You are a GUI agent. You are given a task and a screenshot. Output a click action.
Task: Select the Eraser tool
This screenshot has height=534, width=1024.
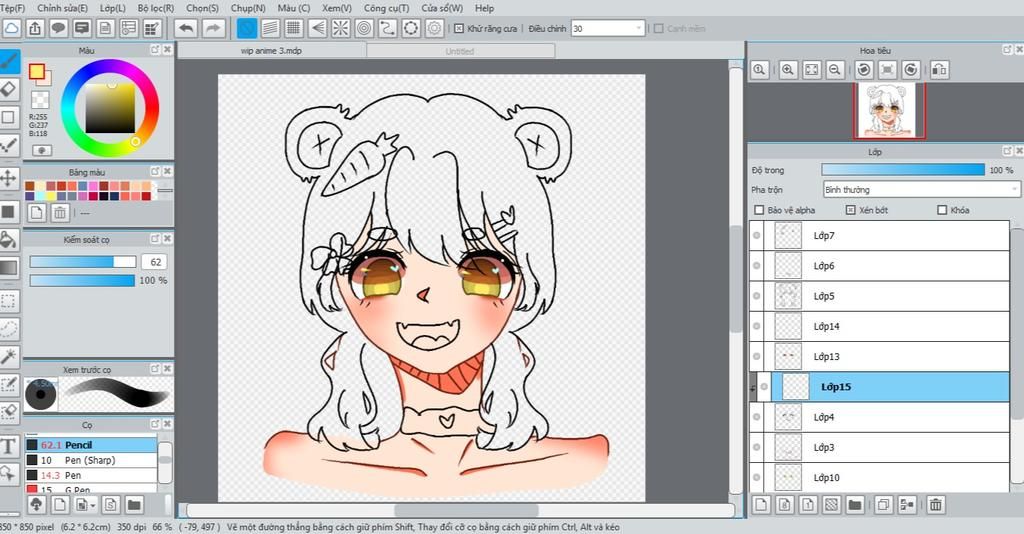8,89
